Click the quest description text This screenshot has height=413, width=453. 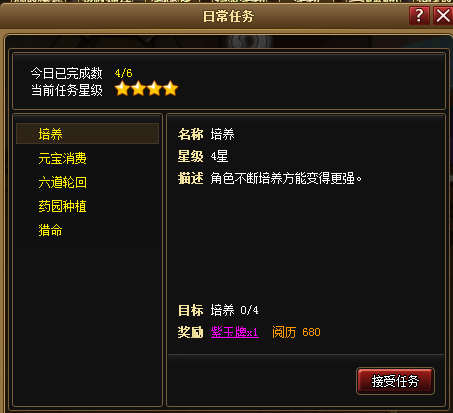pyautogui.click(x=286, y=179)
